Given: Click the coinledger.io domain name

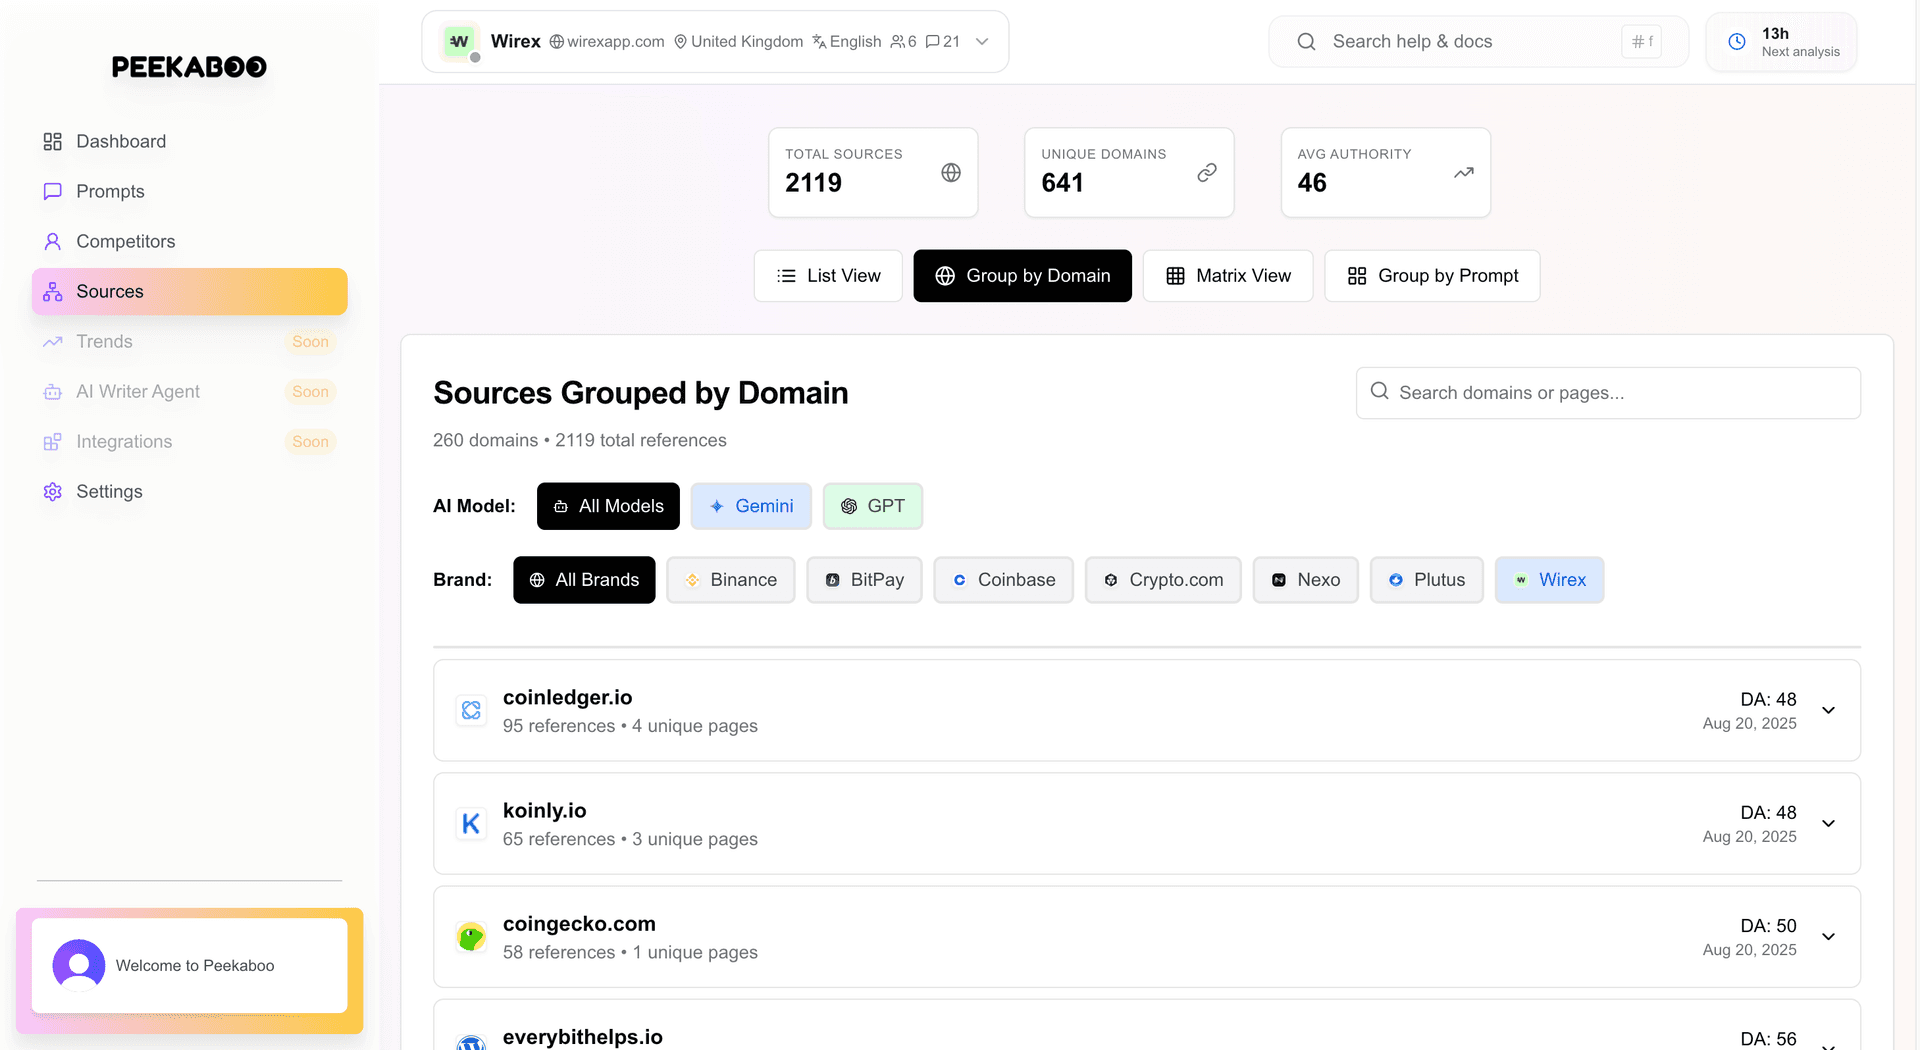Looking at the screenshot, I should [567, 697].
